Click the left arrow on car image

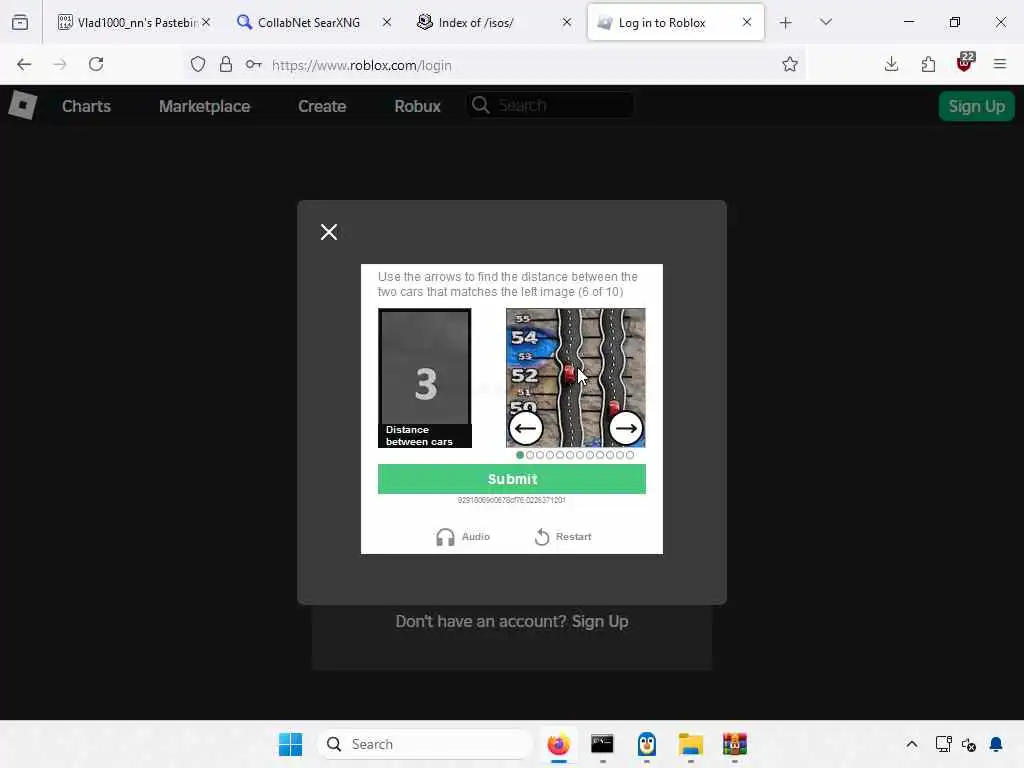[526, 428]
